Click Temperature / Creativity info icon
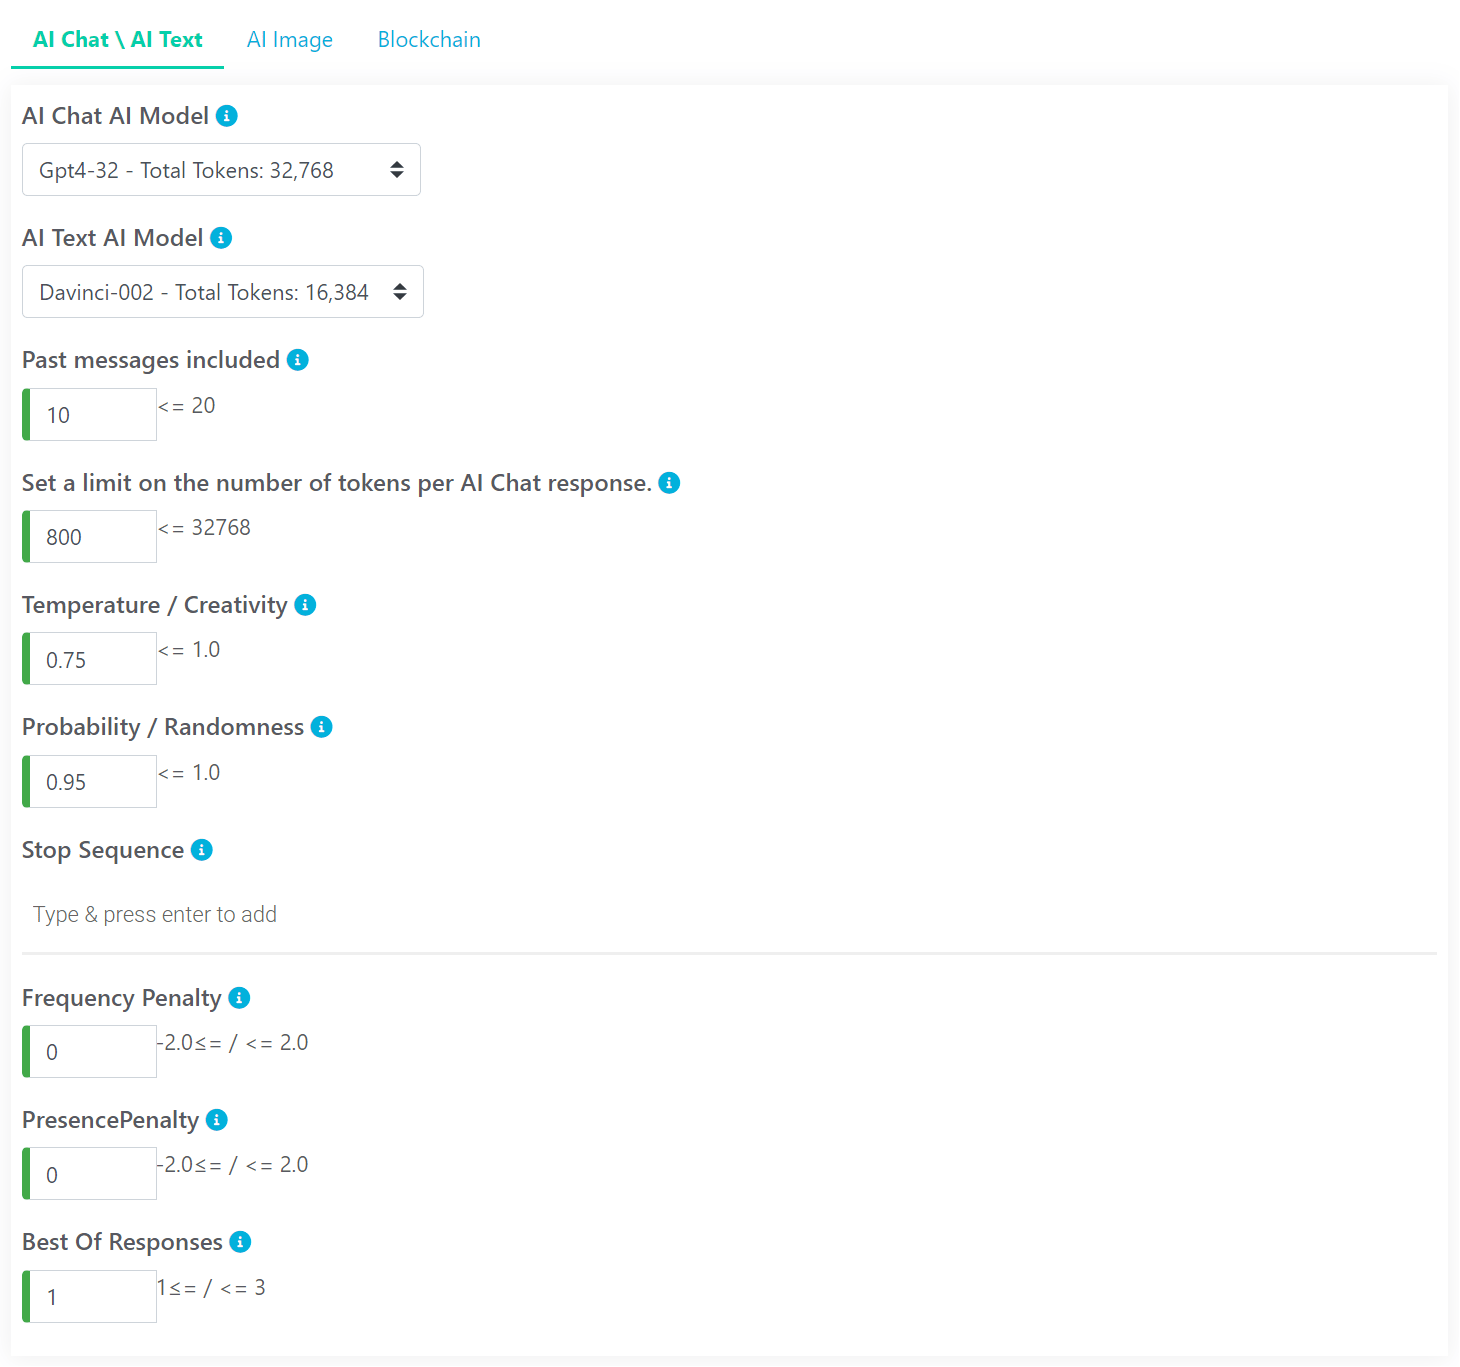The image size is (1460, 1367). (305, 605)
